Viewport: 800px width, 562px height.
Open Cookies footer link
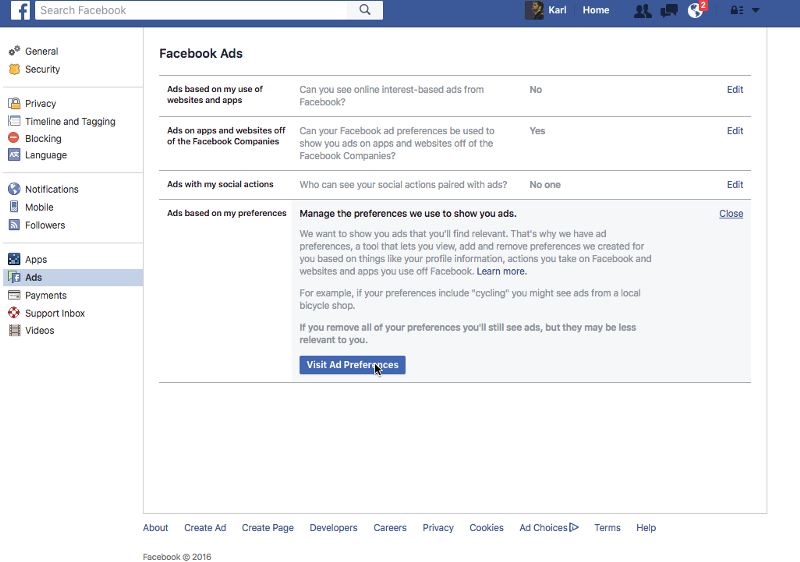click(486, 528)
